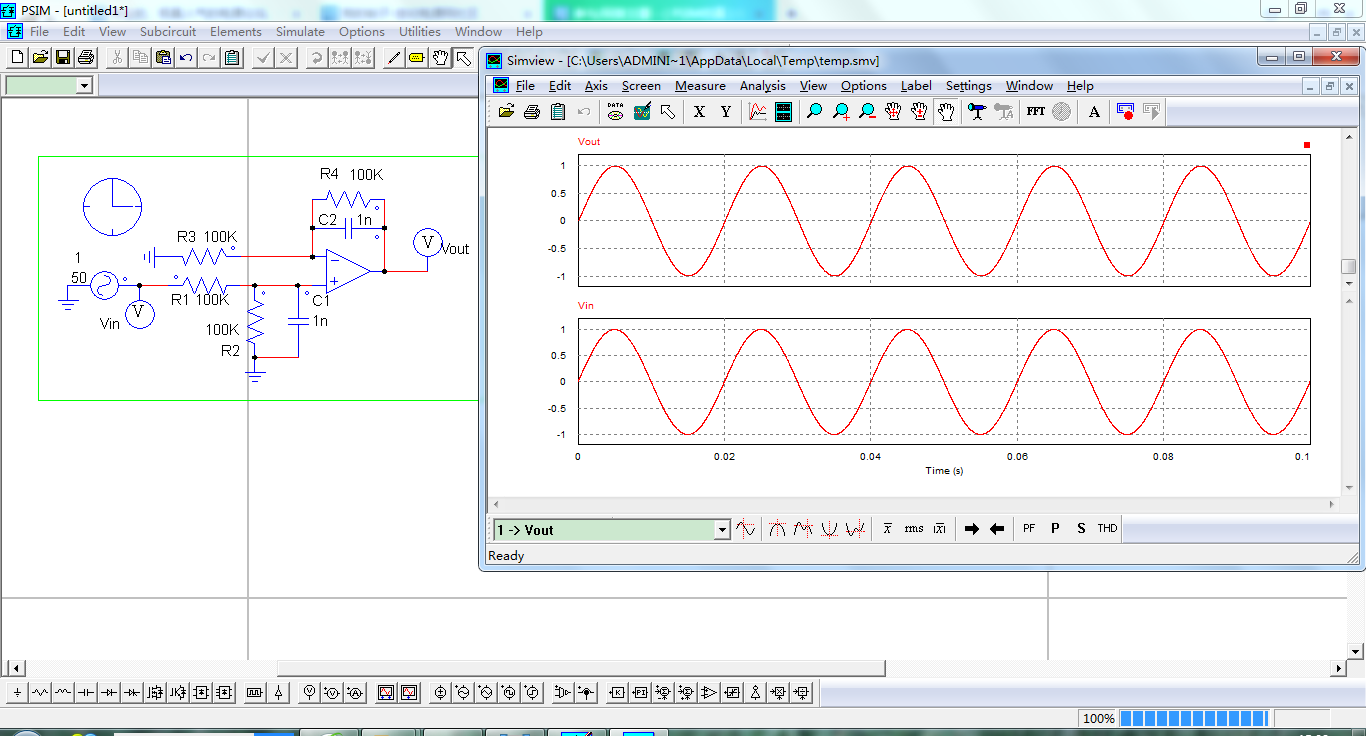Select the simulation control clock element
1366x736 pixels.
pos(112,207)
